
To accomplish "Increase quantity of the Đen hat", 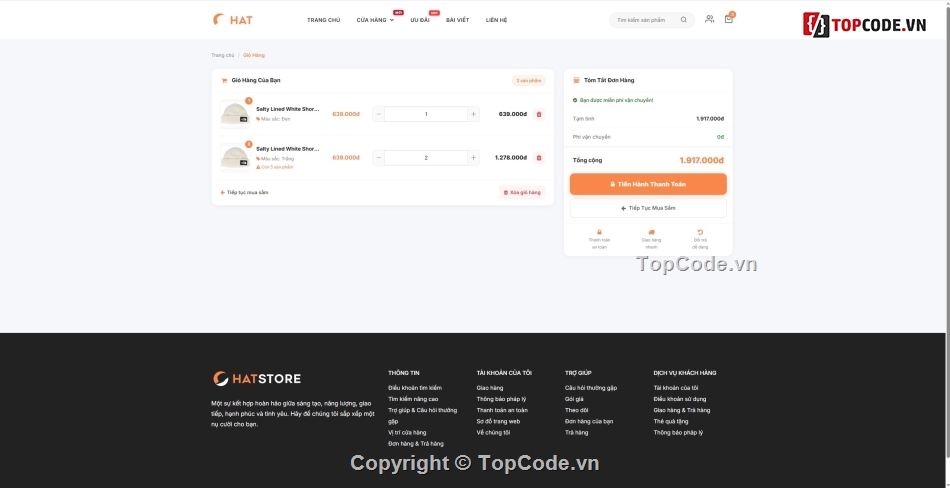I will [473, 114].
